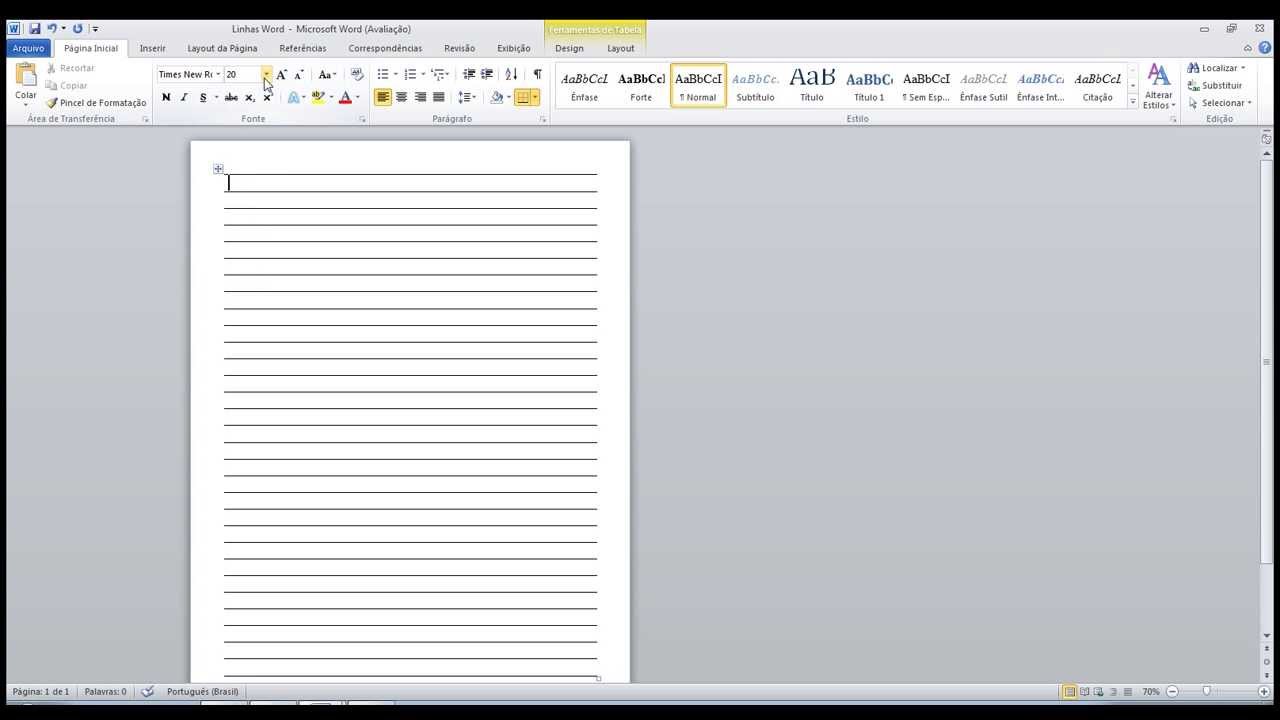Open Correspondências tab
1280x720 pixels.
tap(385, 48)
